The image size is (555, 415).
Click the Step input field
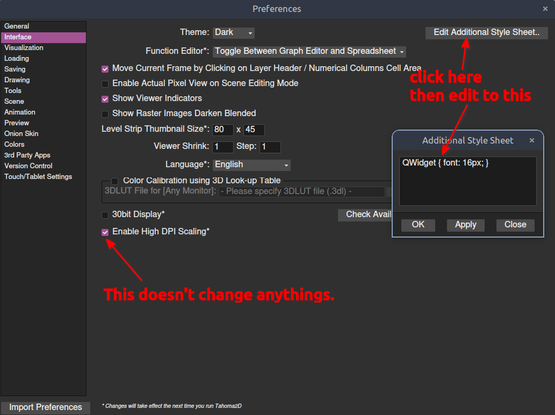270,147
